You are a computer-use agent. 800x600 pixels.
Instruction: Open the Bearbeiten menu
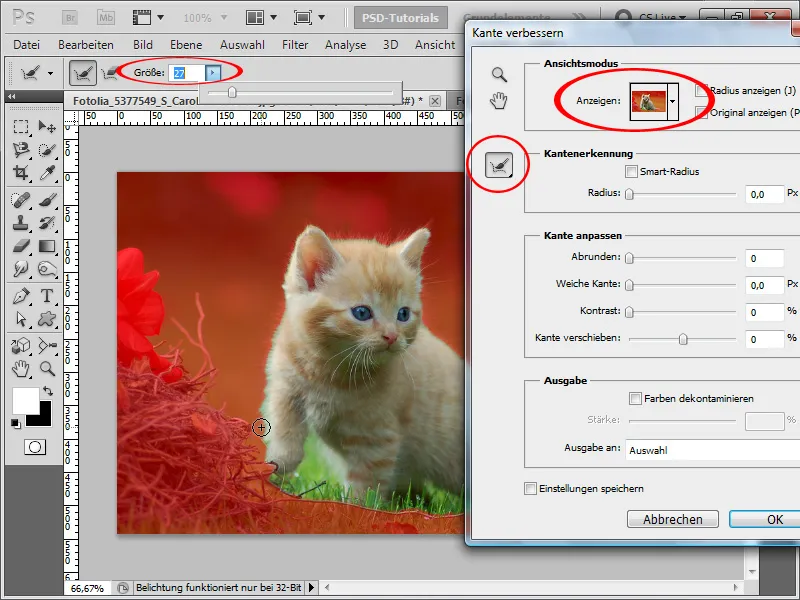click(x=86, y=45)
